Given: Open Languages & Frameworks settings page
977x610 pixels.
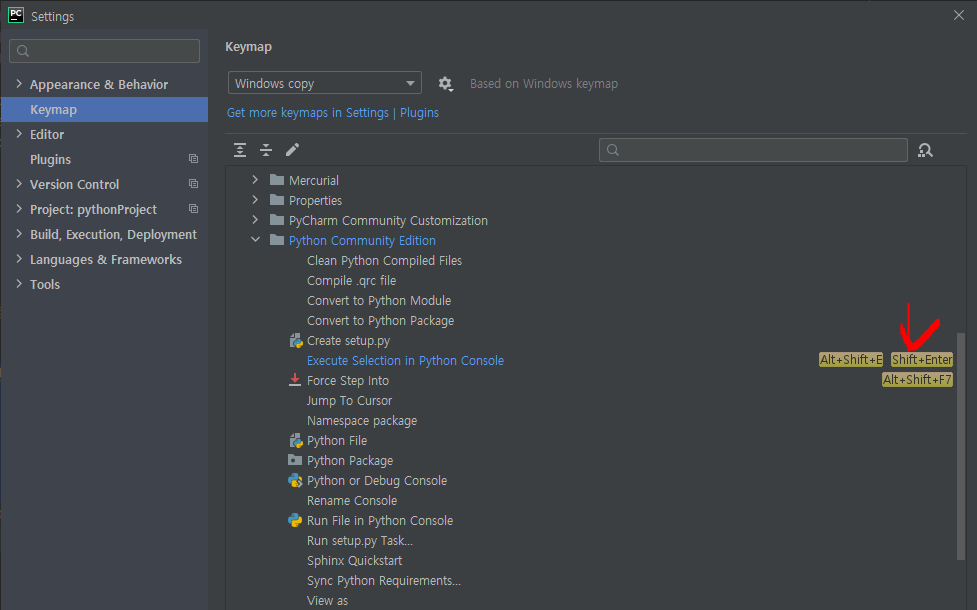Looking at the screenshot, I should pyautogui.click(x=106, y=259).
